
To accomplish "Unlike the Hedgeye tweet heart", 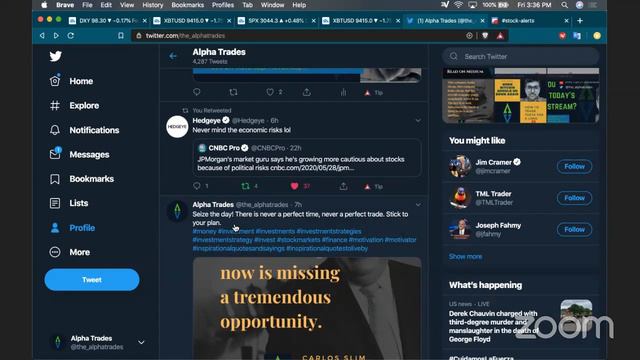I will tap(294, 186).
